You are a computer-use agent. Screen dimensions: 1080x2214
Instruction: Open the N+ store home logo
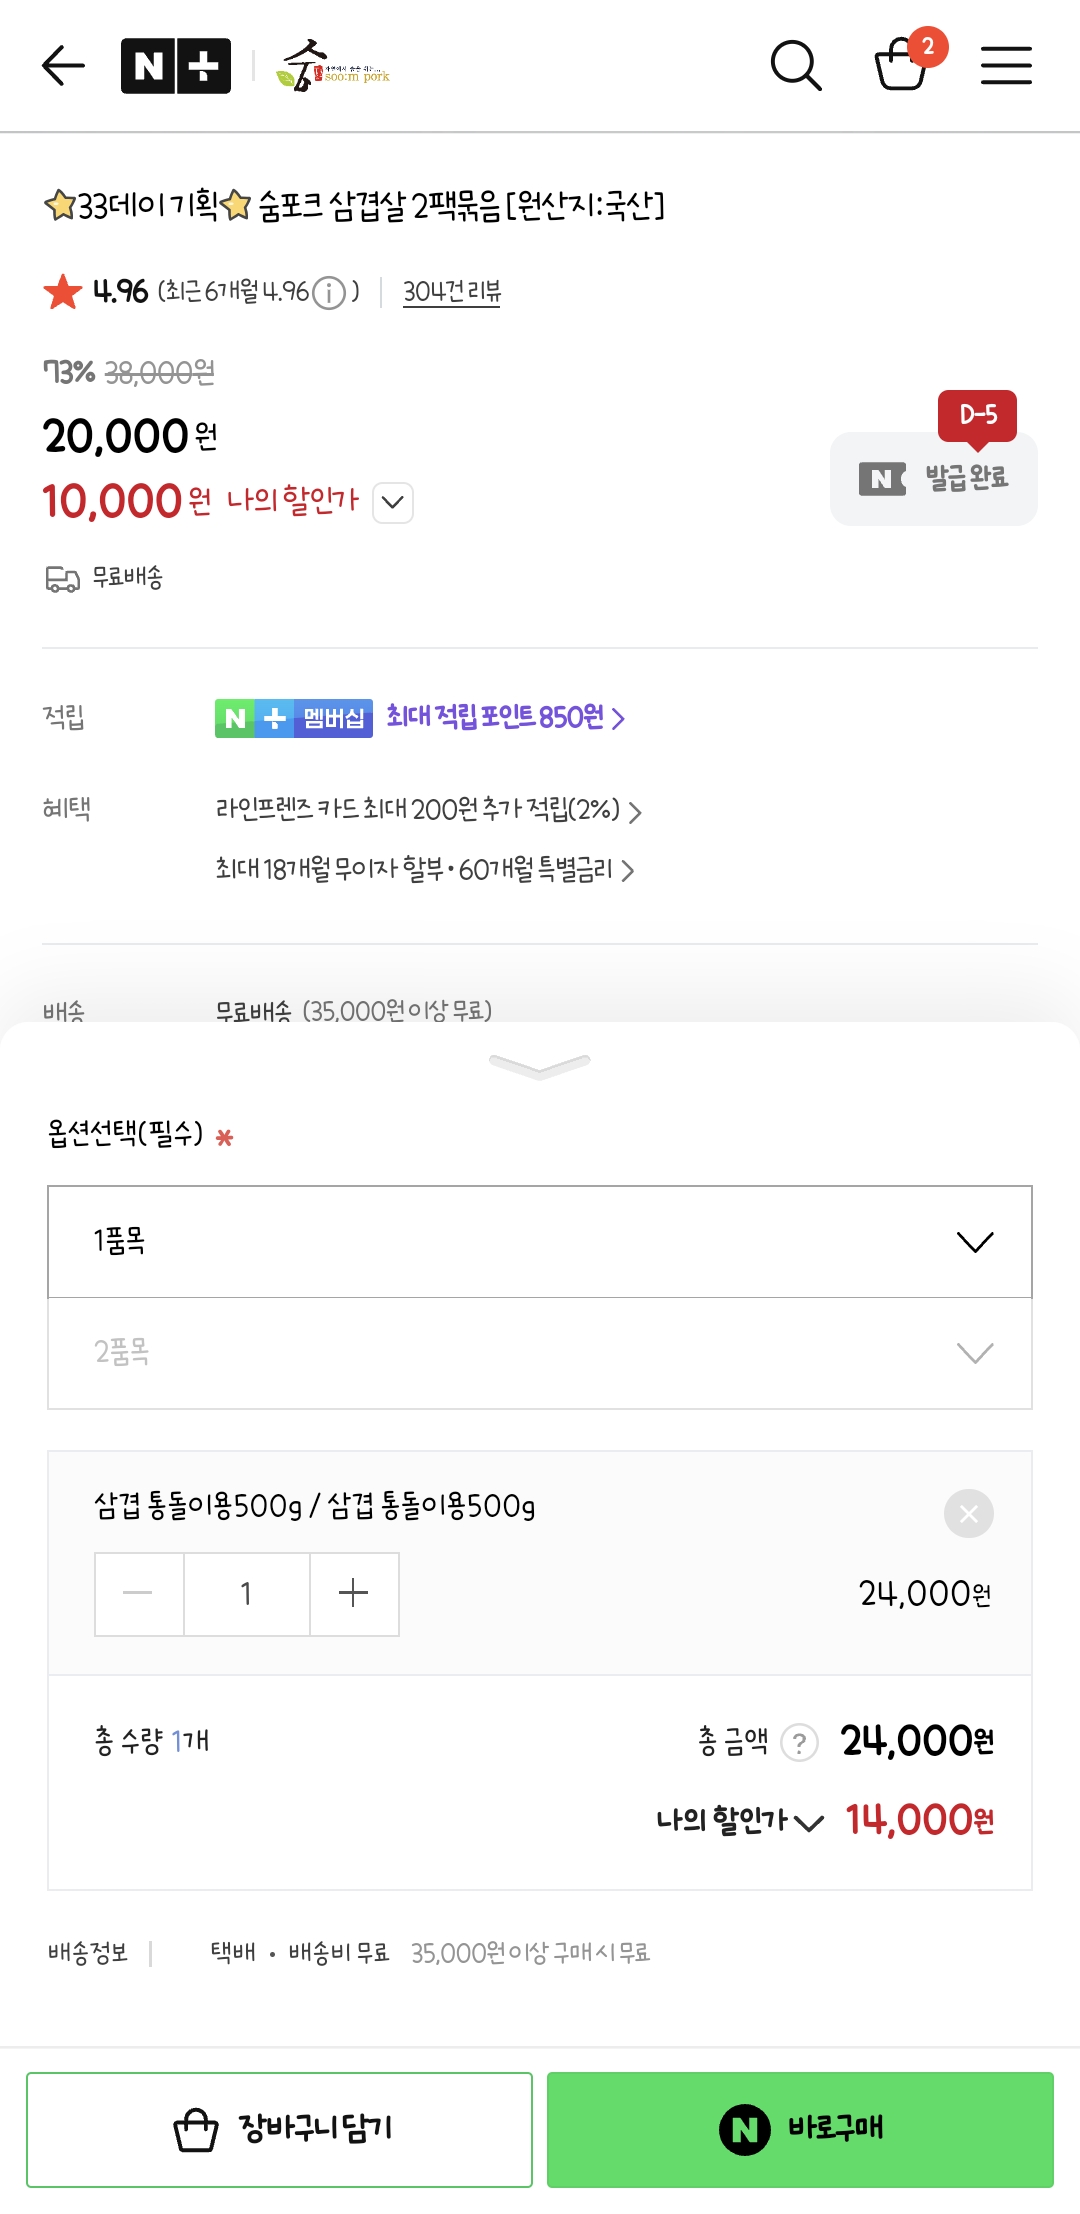(176, 66)
